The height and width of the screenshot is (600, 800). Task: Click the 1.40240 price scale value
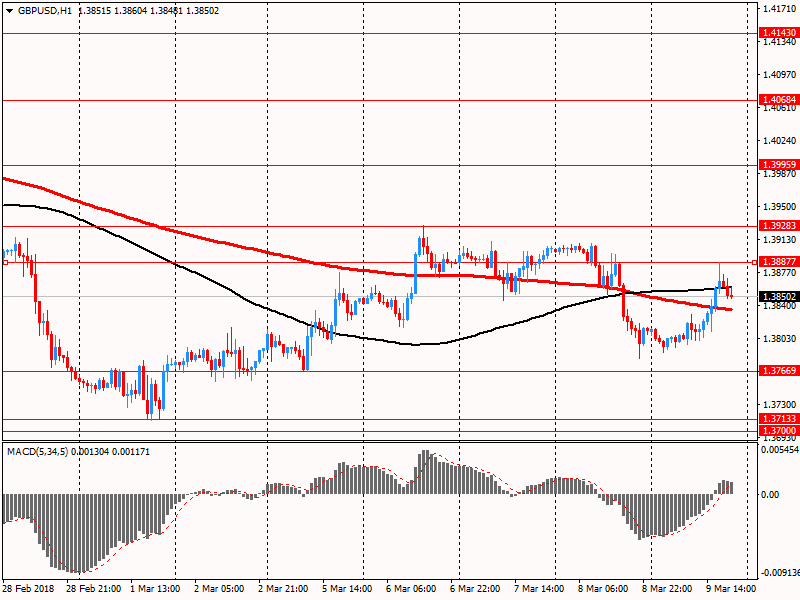tap(779, 140)
